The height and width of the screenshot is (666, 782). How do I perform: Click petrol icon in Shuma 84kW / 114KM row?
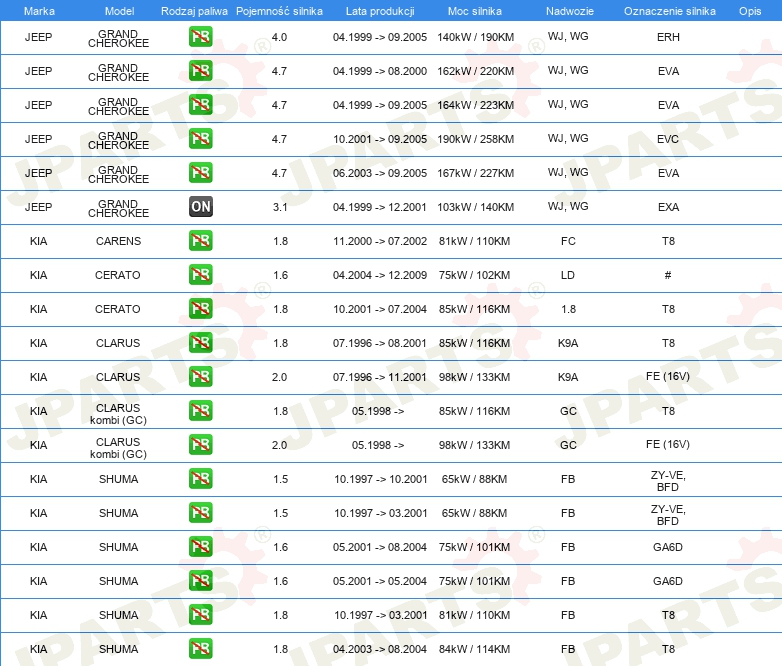tap(200, 649)
